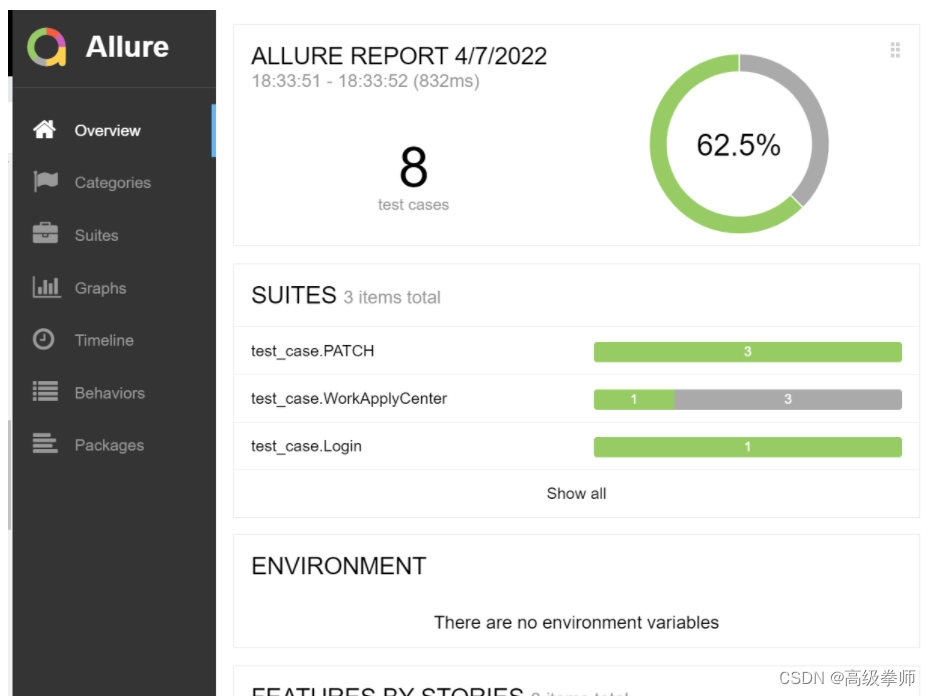Image resolution: width=931 pixels, height=696 pixels.
Task: Click the 8 test cases count
Action: 413,167
